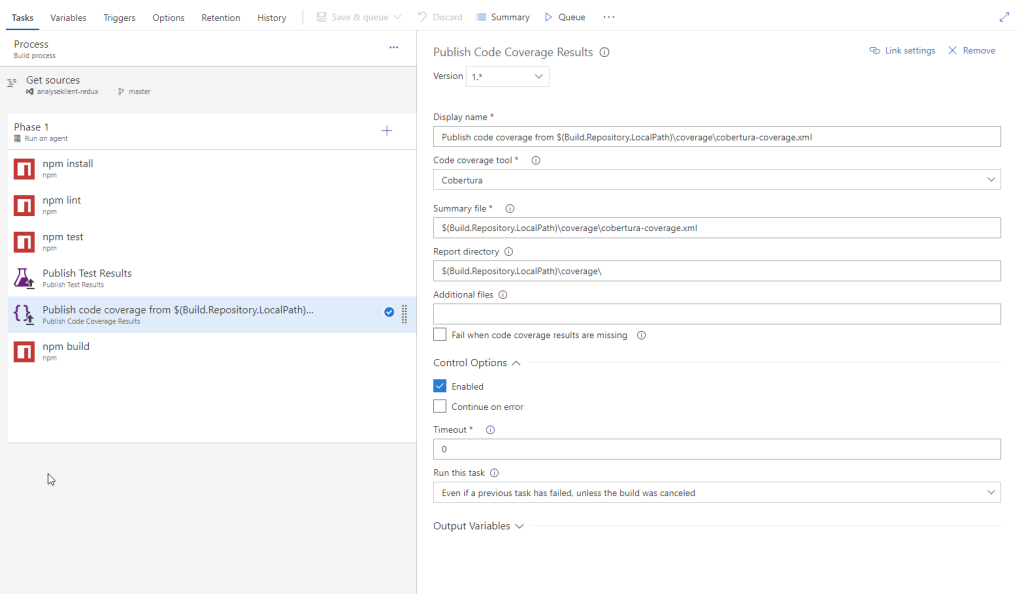Screen dimensions: 1024x594
Task: Click the npm install task icon
Action: pyautogui.click(x=24, y=169)
